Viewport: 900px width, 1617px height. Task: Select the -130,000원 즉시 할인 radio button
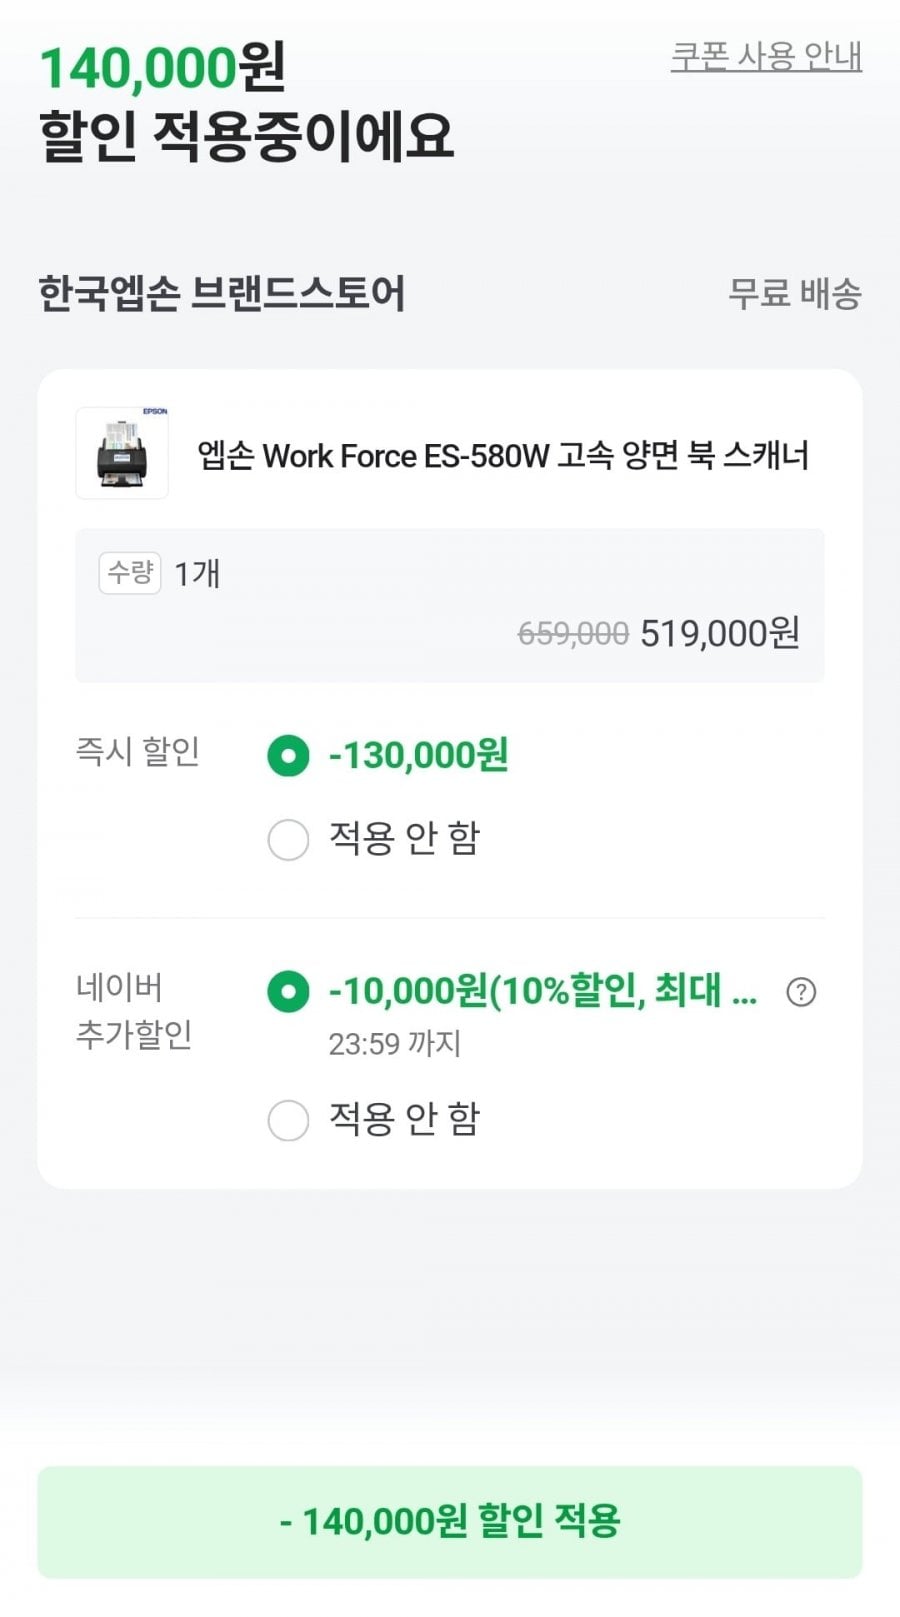click(x=288, y=756)
